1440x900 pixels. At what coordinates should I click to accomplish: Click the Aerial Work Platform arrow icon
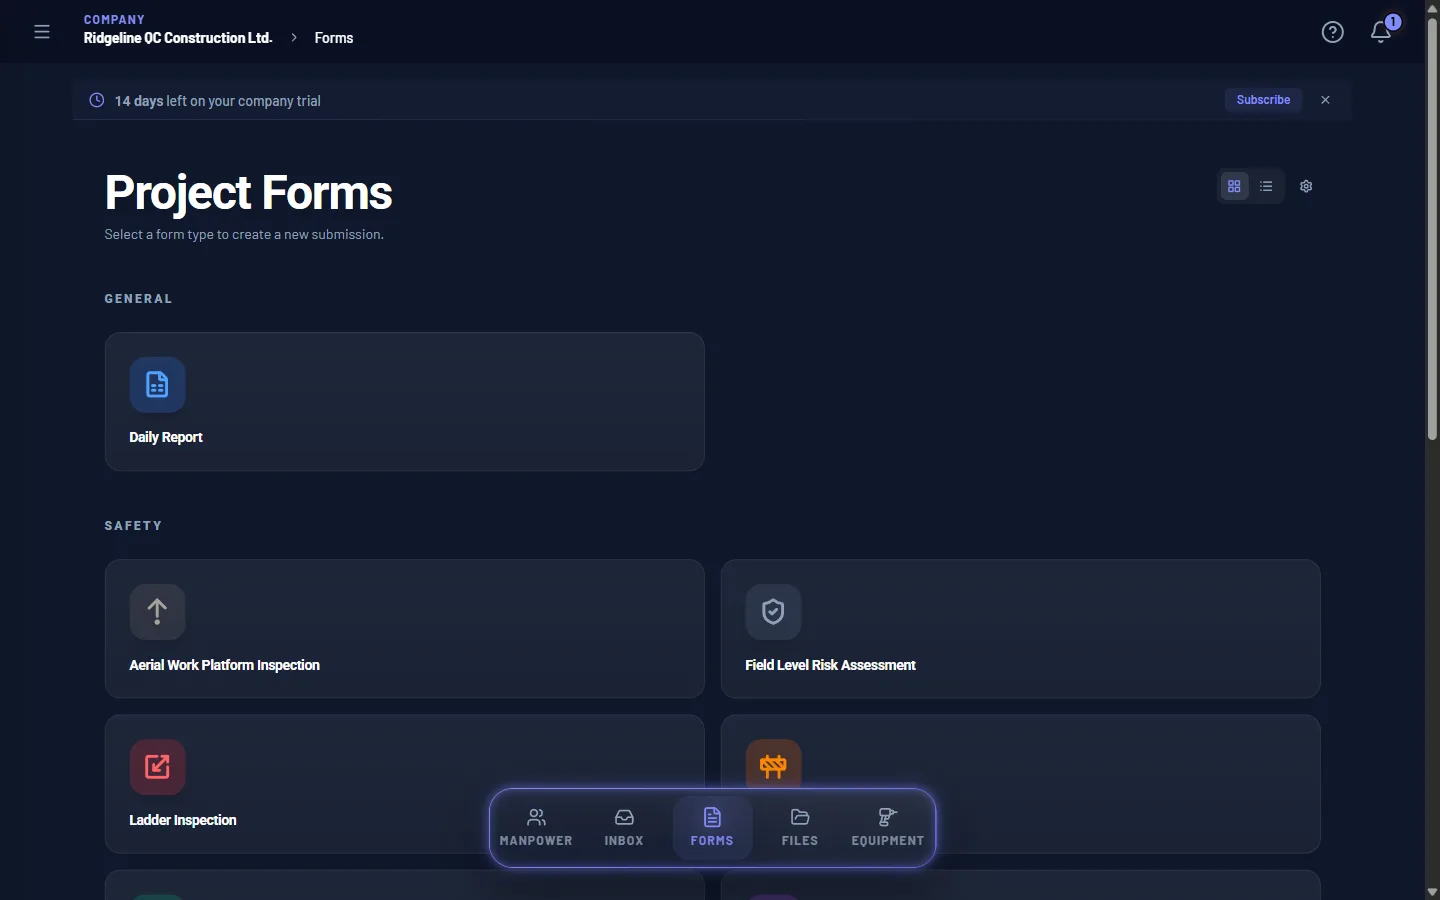[x=157, y=612]
